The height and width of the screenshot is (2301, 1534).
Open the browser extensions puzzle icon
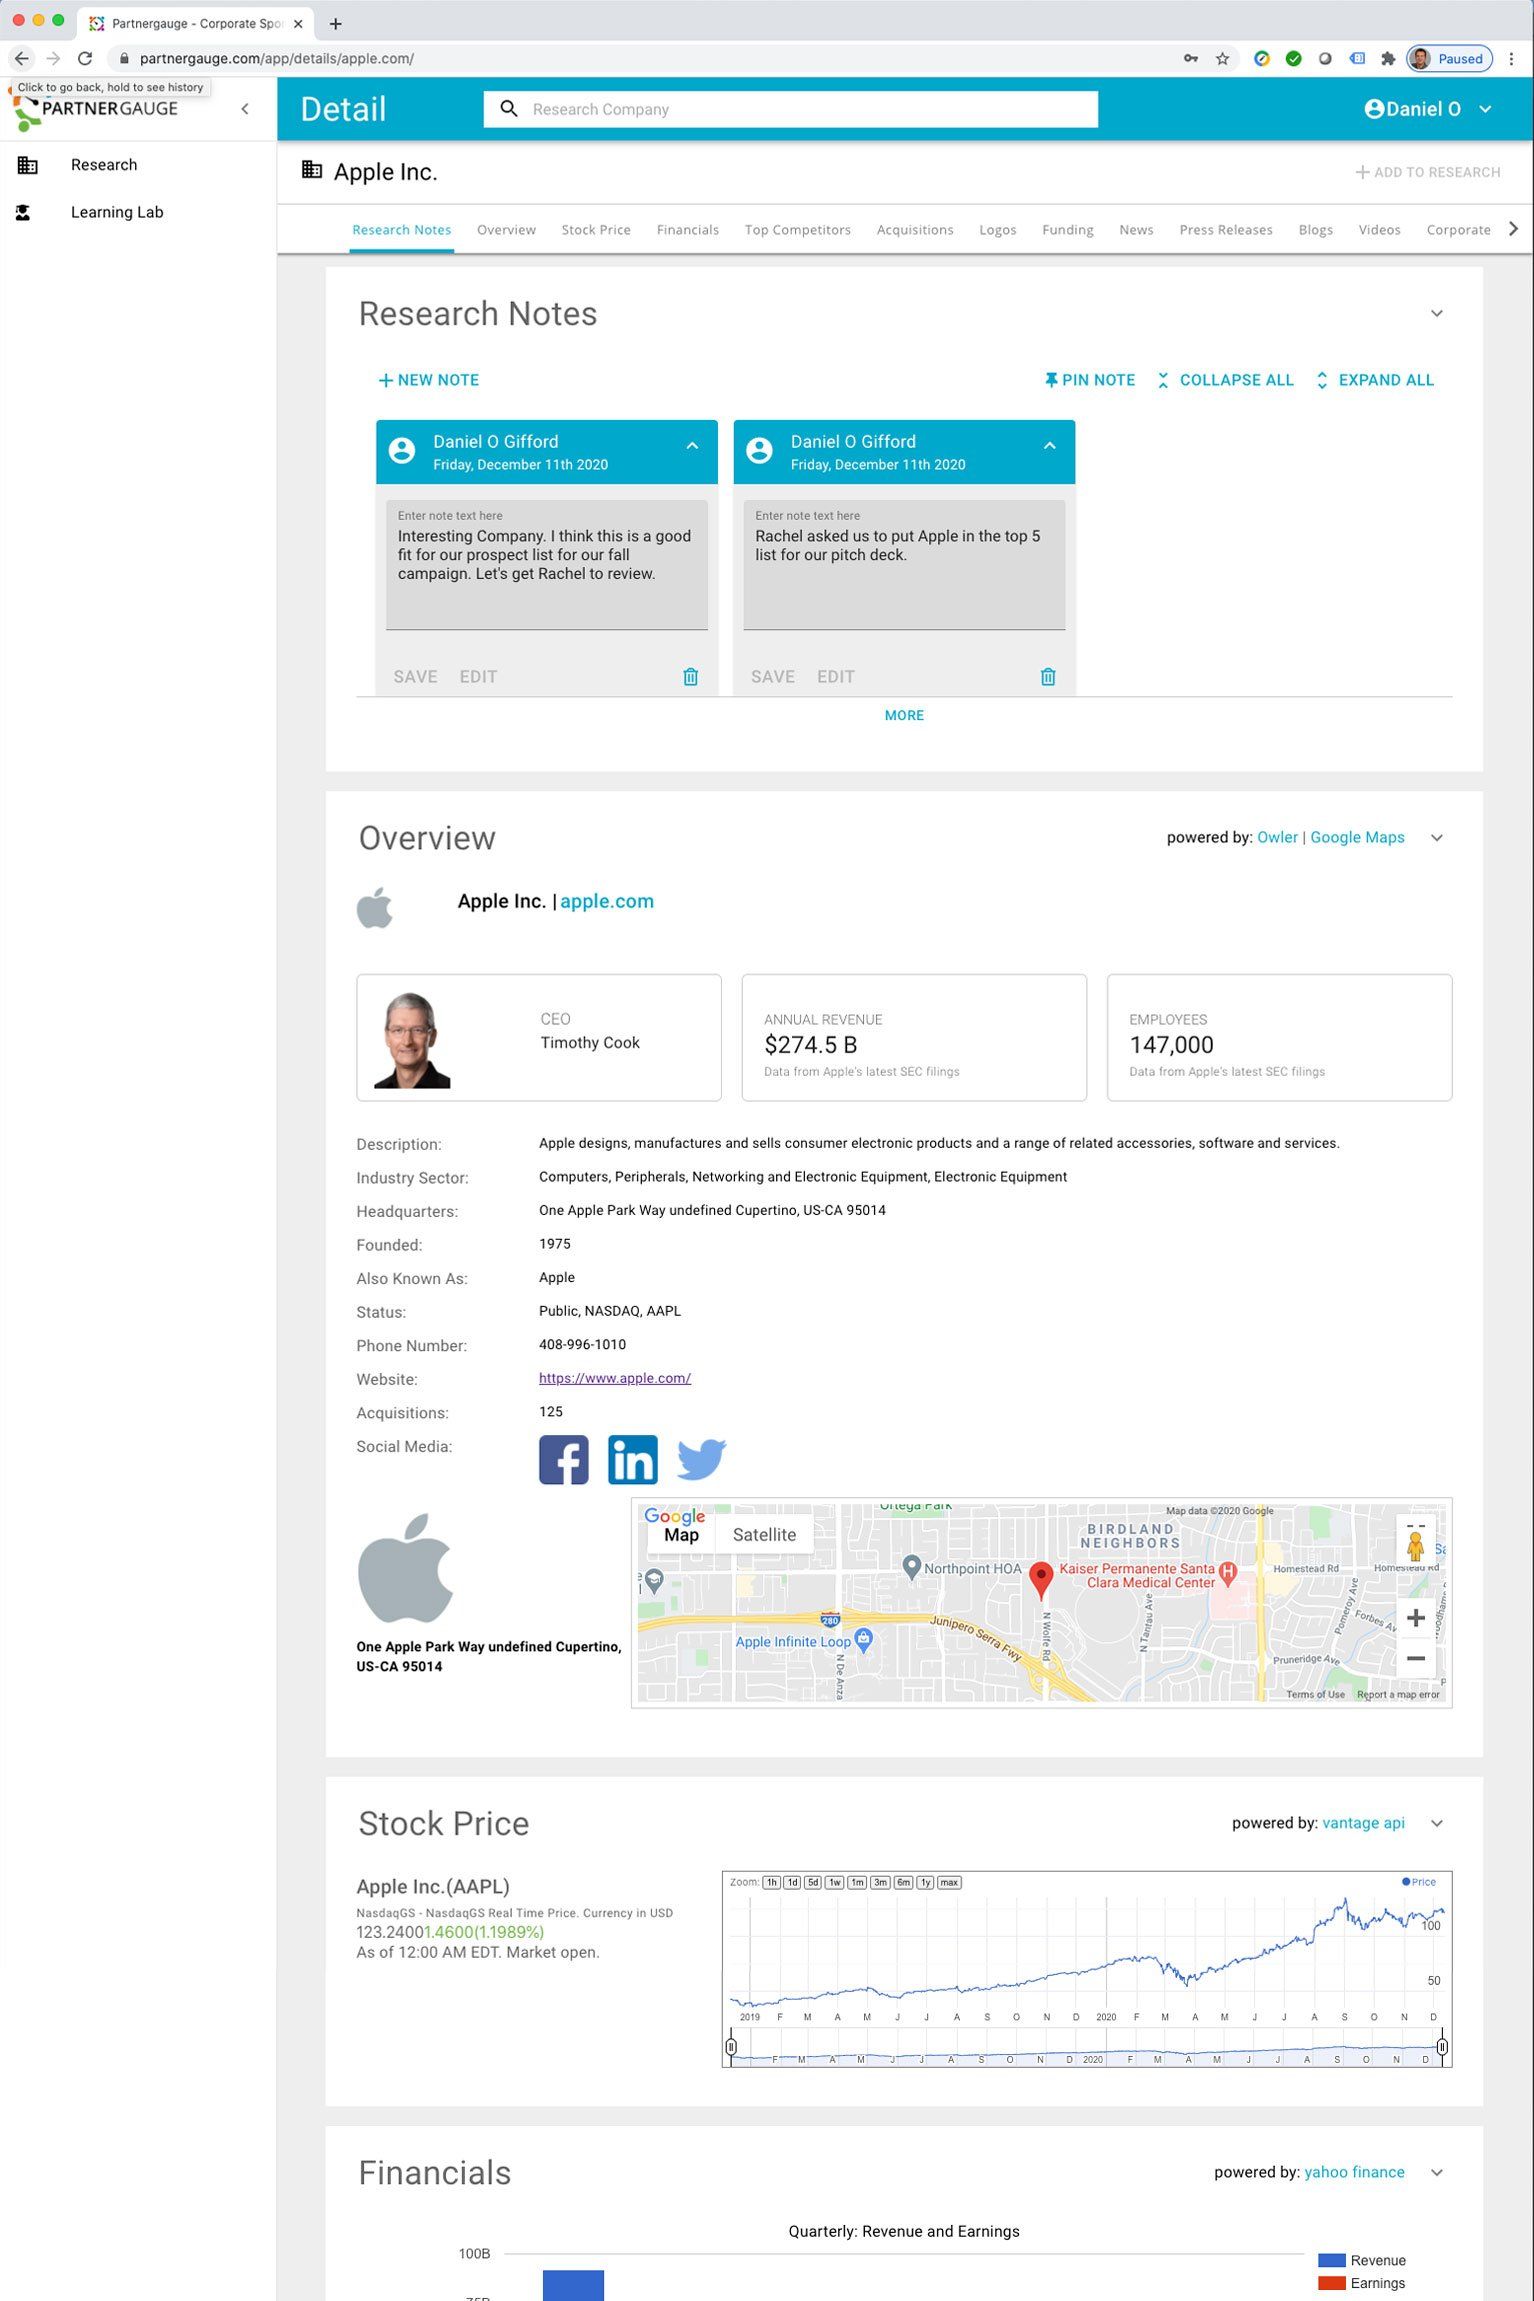[1388, 59]
